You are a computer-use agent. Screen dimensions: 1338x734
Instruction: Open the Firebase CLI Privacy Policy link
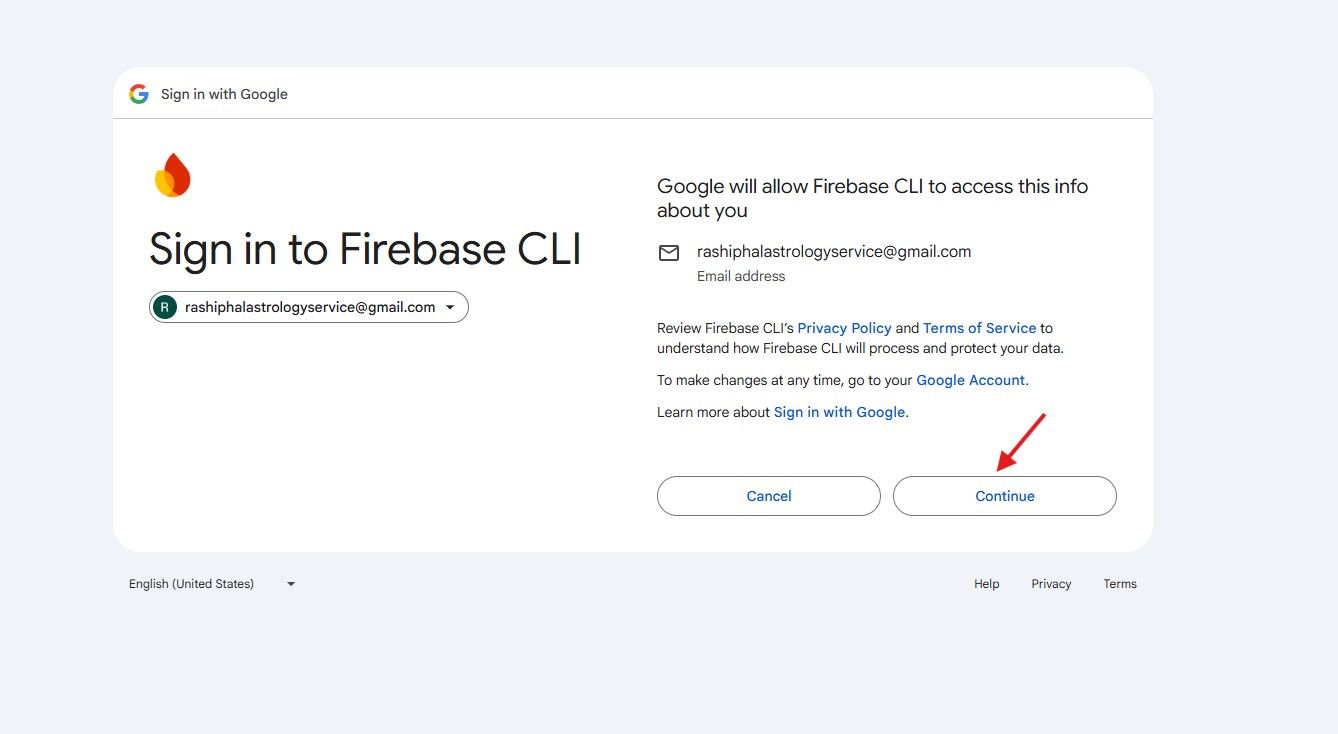844,328
